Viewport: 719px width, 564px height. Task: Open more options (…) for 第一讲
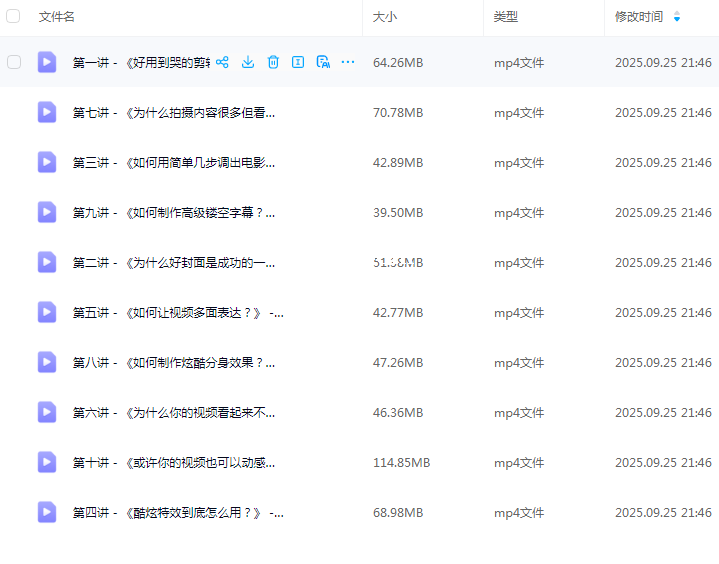coord(348,62)
